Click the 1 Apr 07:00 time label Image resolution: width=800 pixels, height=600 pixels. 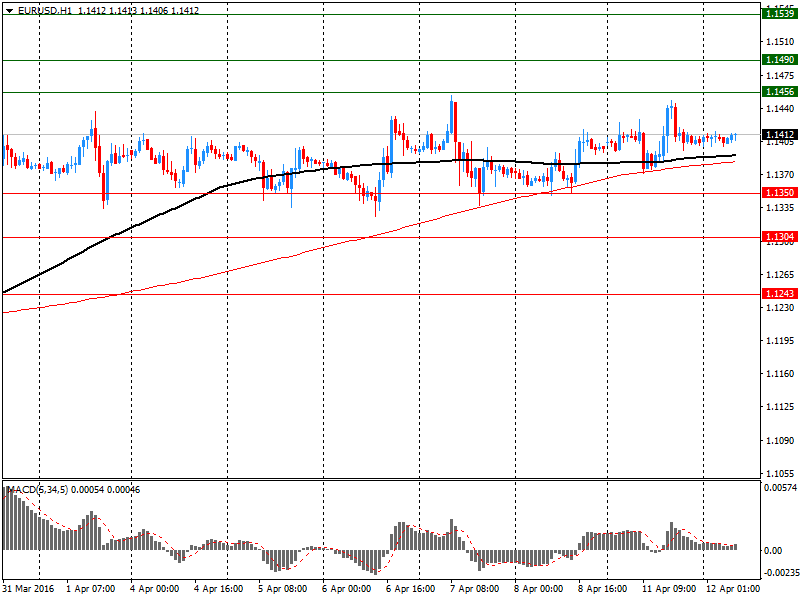point(91,589)
